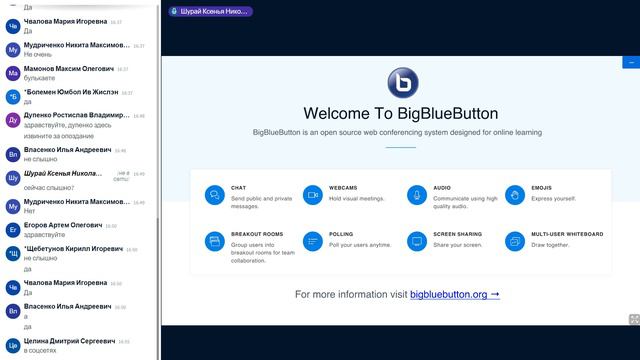Click name Мамонов Максим Олегович
640x360 pixels.
click(x=69, y=69)
